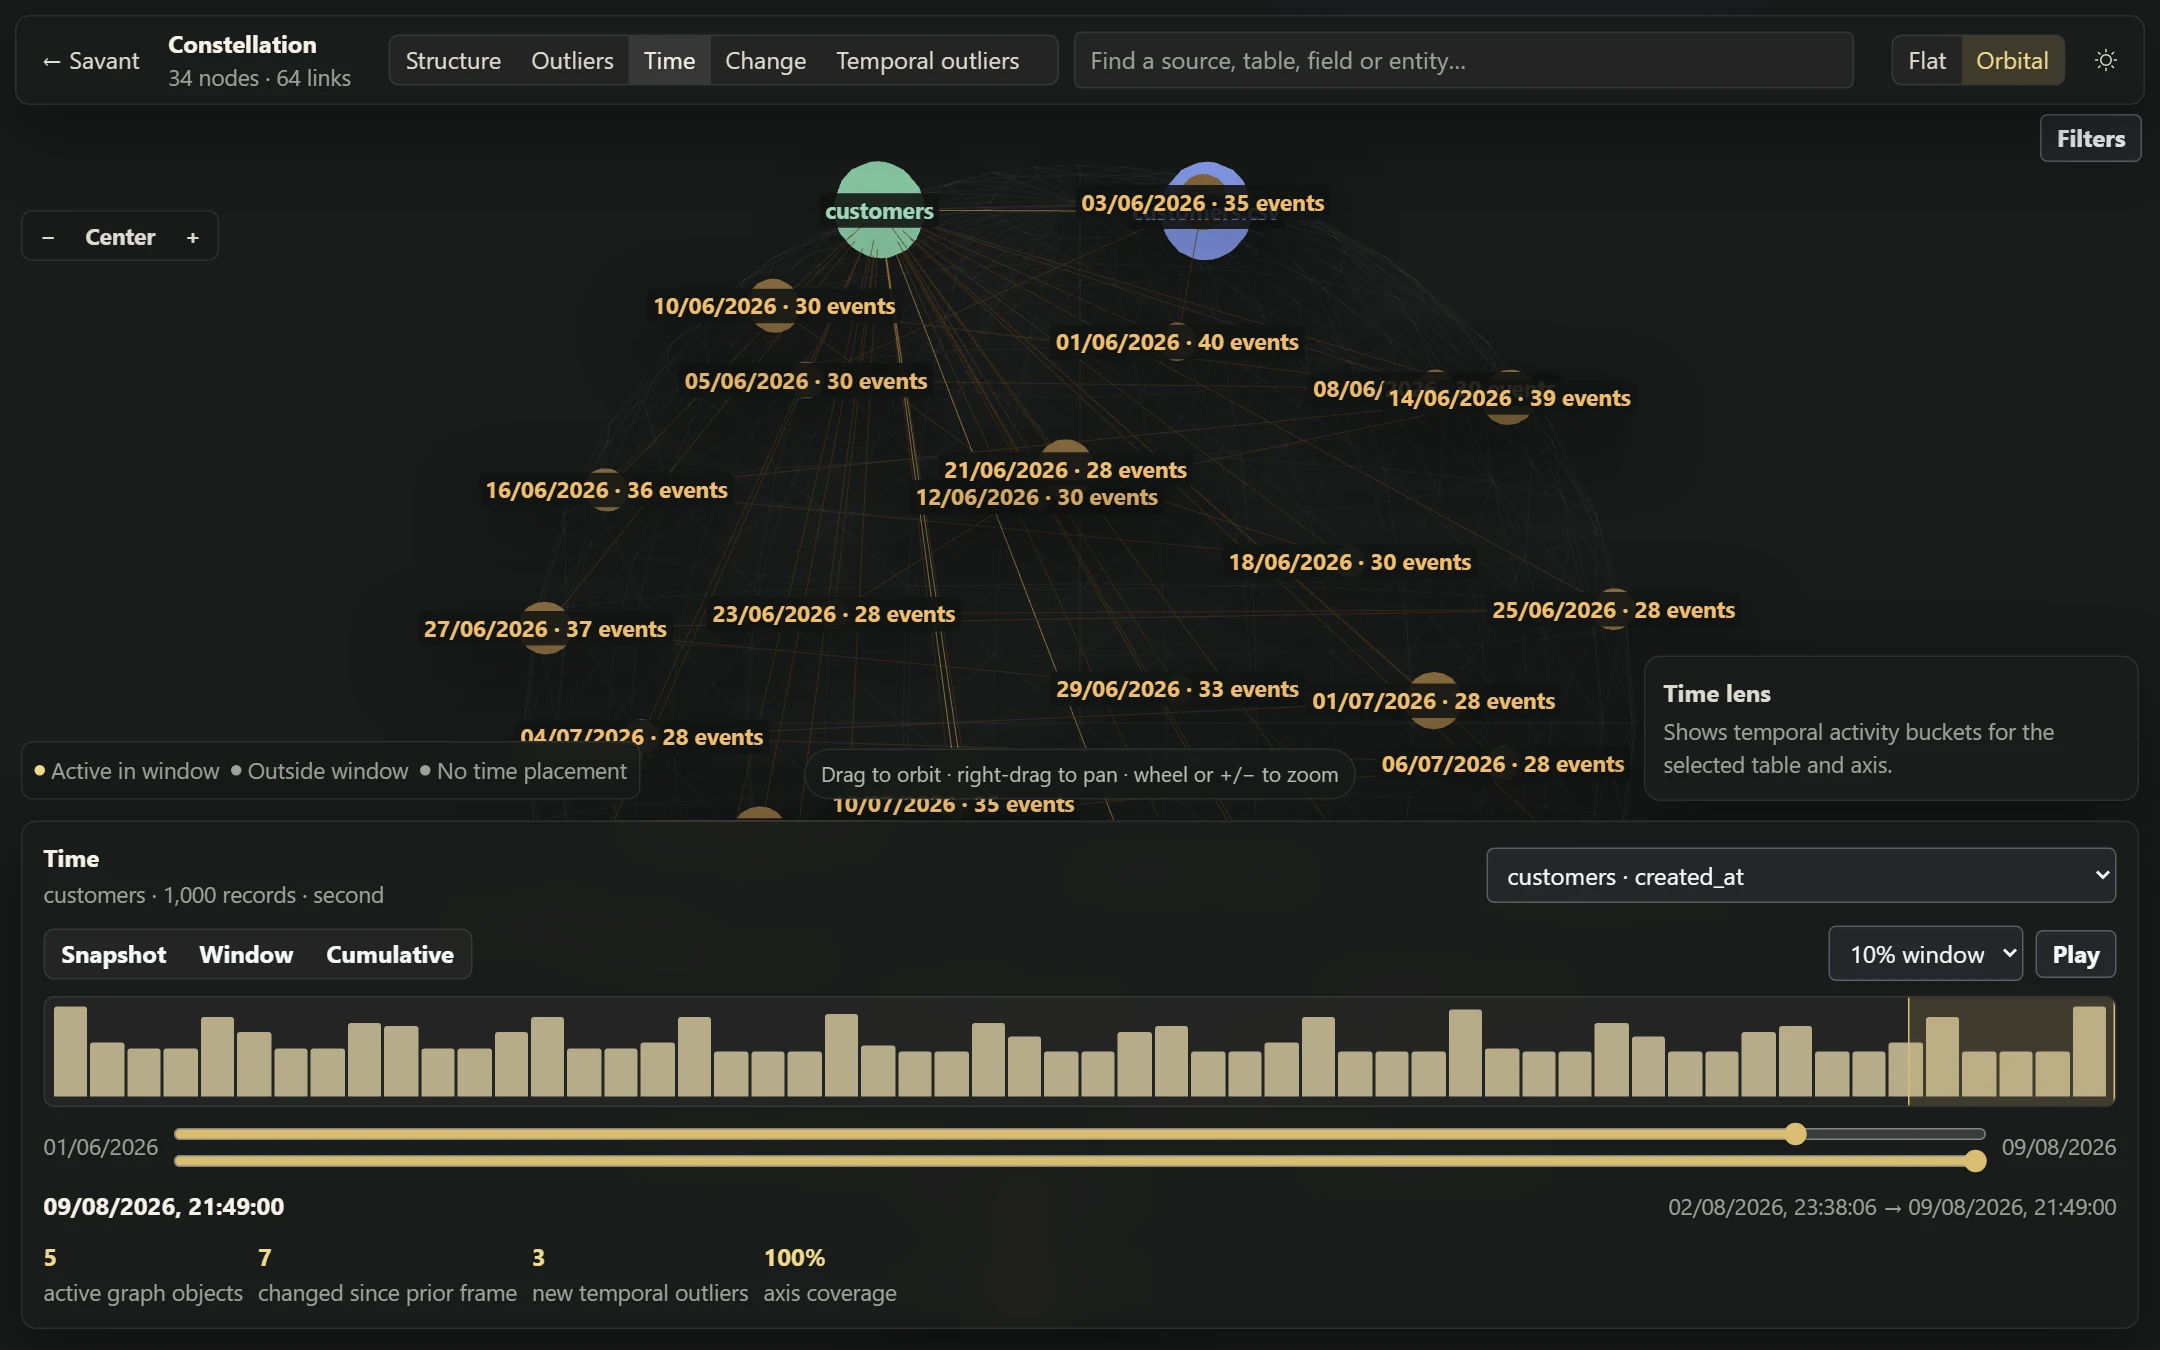This screenshot has width=2160, height=1350.
Task: Go back via the Savant arrow
Action: pos(91,61)
